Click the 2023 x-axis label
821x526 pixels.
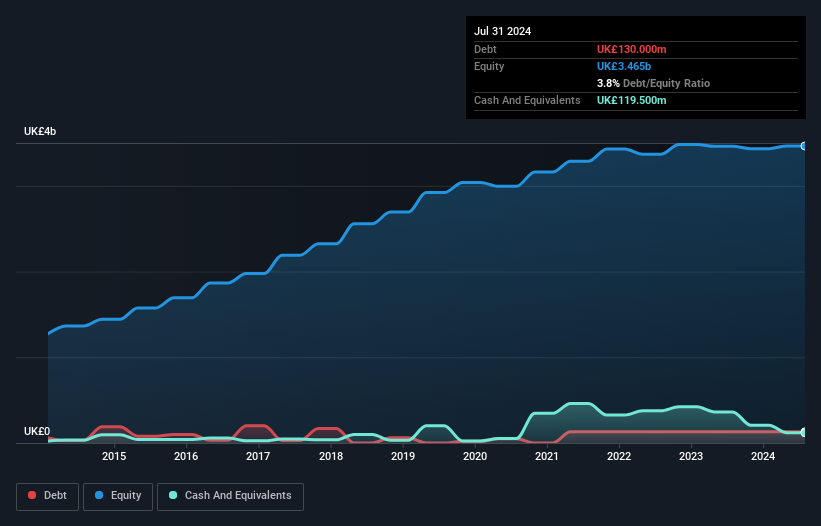click(691, 457)
